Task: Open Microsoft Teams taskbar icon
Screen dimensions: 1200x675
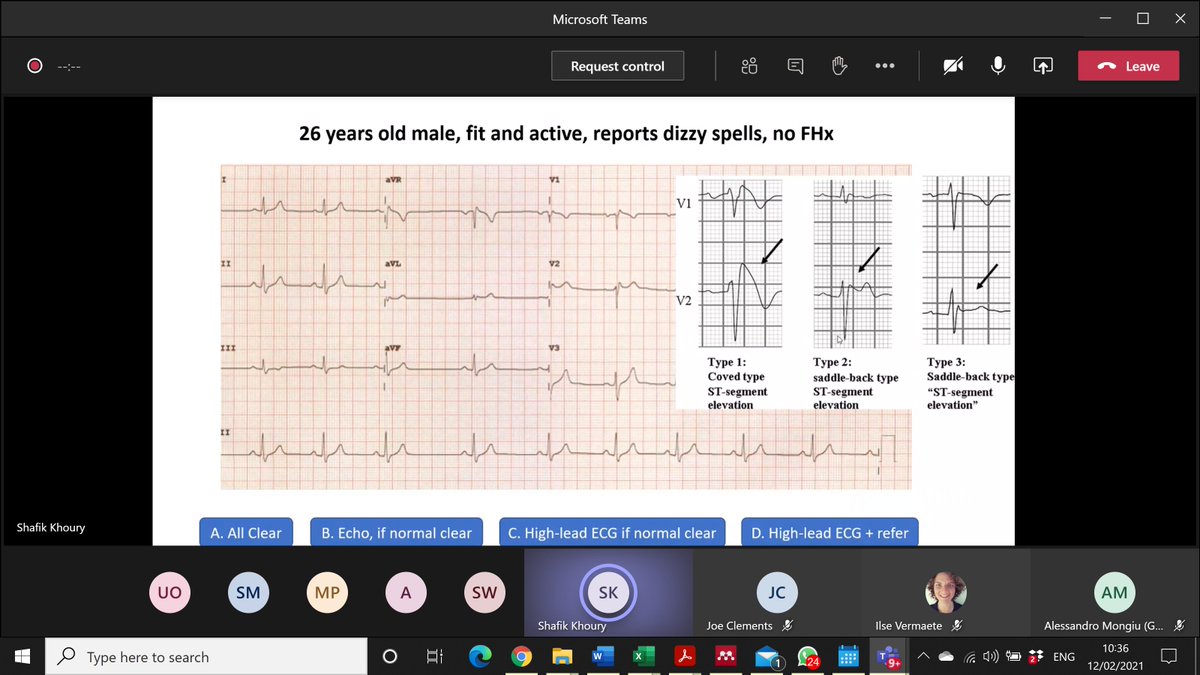Action: pos(889,657)
